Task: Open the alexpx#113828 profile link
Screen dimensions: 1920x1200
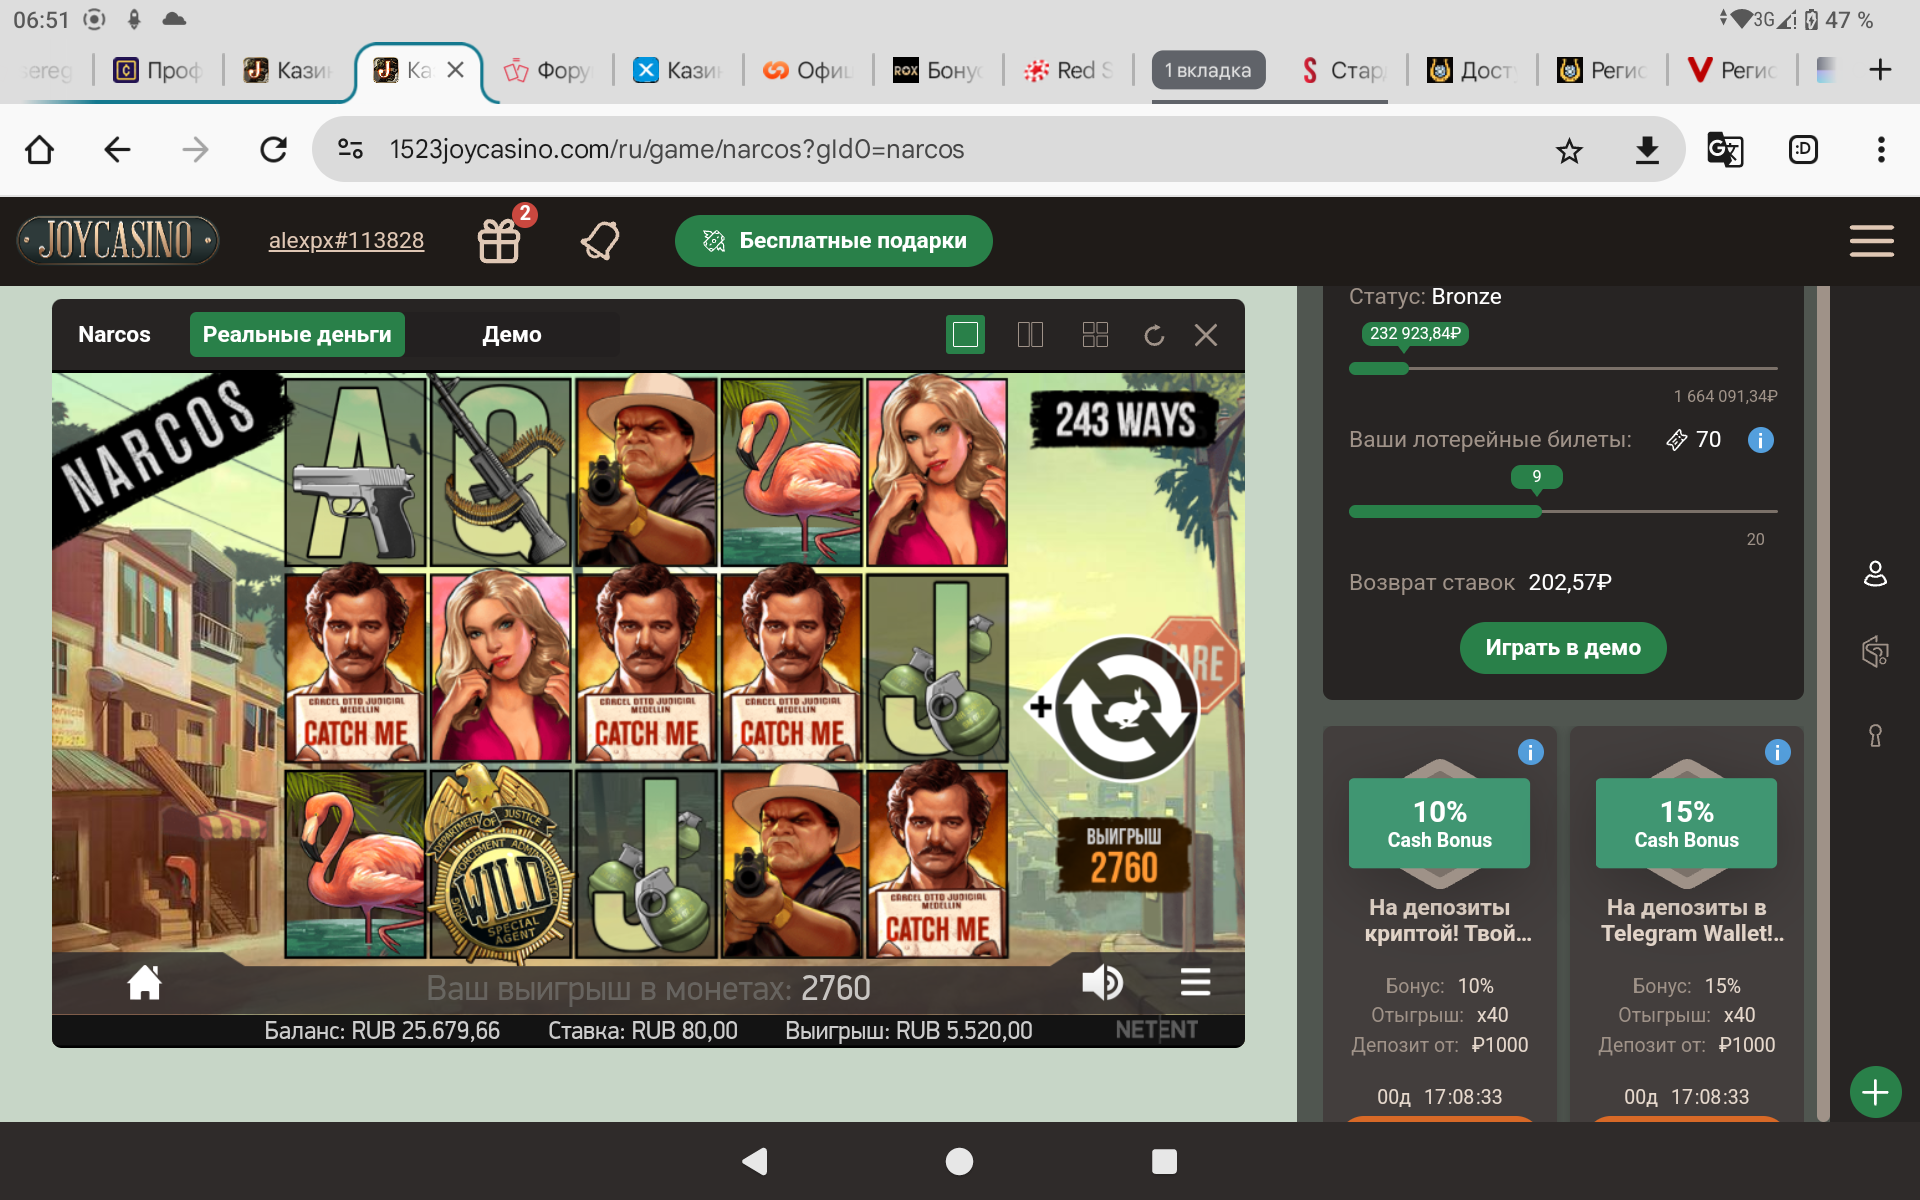Action: [346, 241]
